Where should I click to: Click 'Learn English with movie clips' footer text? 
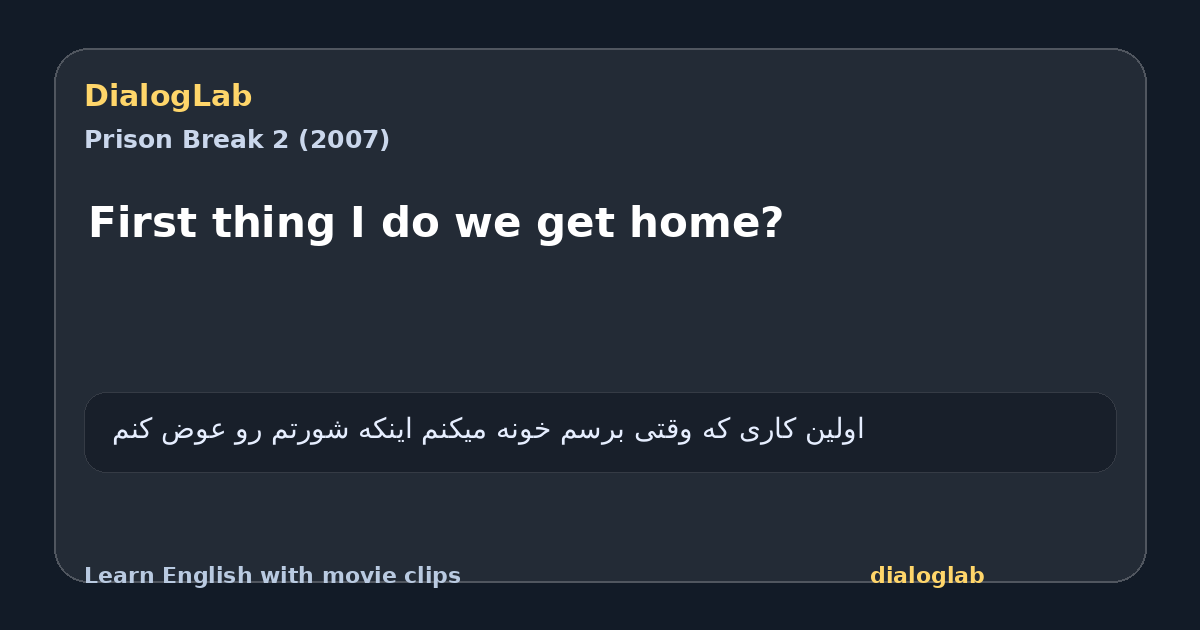click(272, 576)
